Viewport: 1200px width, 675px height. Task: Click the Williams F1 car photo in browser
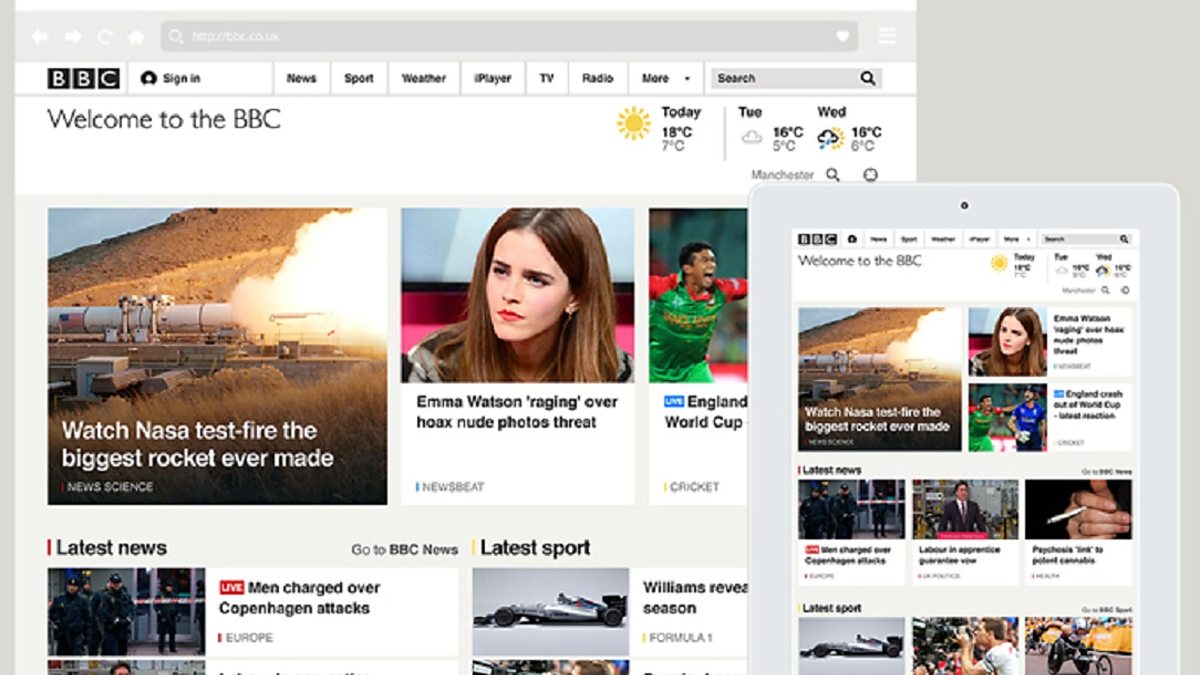point(551,612)
